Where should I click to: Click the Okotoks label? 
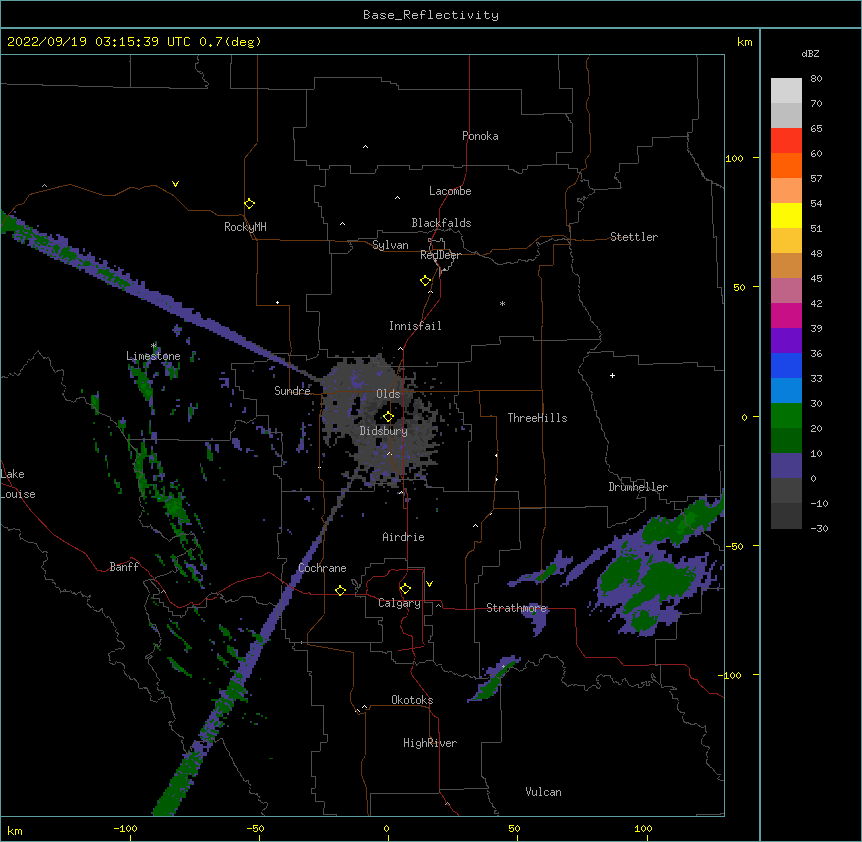click(x=412, y=700)
